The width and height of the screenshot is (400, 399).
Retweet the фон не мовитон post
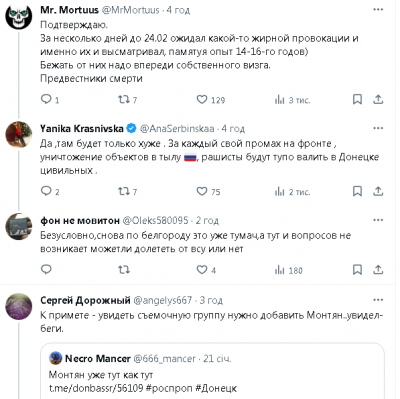point(124,269)
